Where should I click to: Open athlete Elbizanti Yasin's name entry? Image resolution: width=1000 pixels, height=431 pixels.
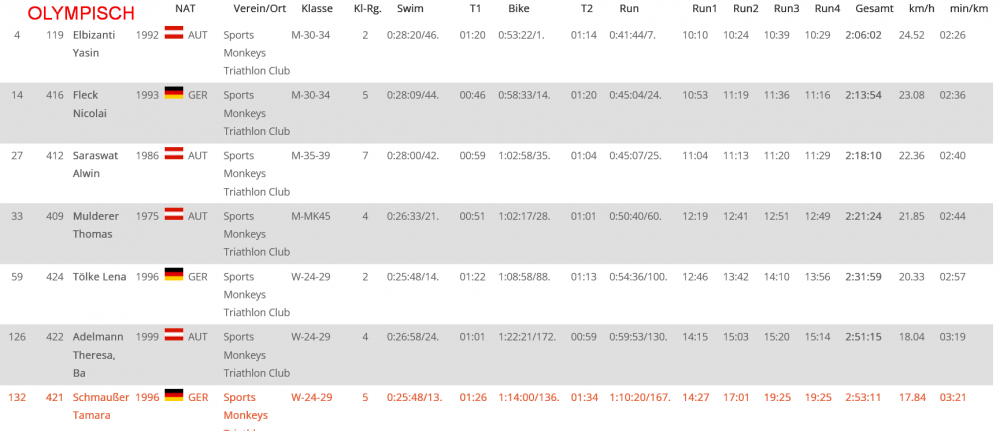pyautogui.click(x=95, y=44)
